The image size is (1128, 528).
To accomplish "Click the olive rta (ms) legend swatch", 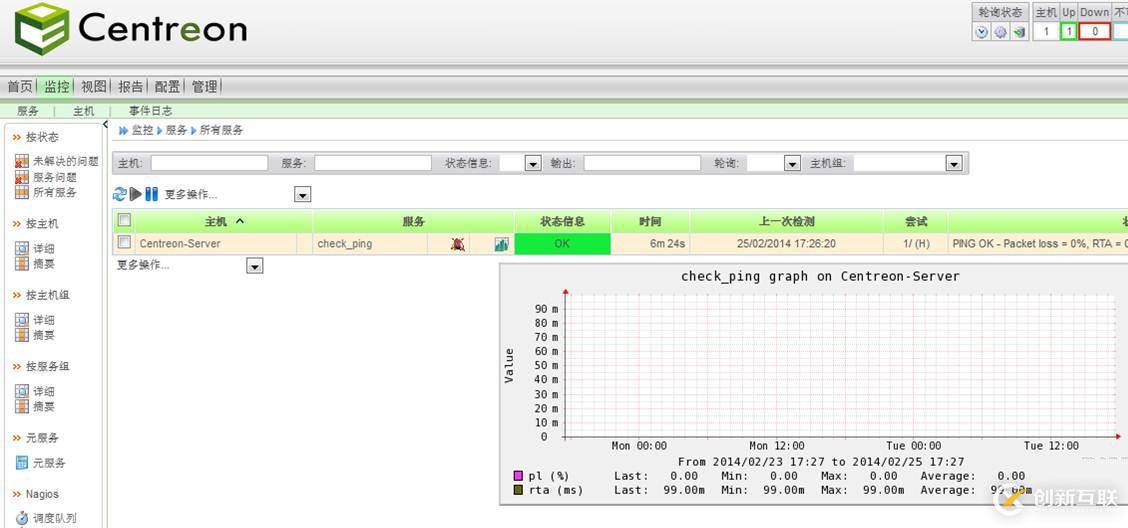I will pos(518,491).
